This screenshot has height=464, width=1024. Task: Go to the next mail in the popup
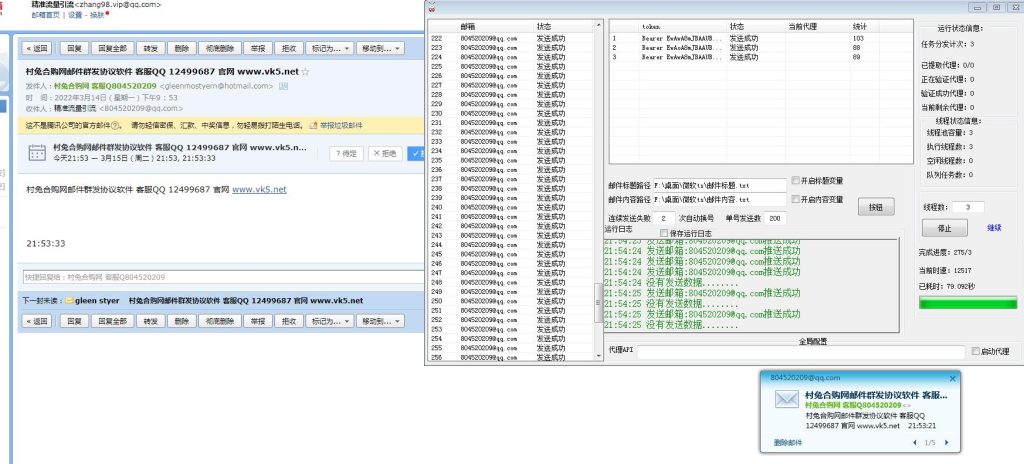point(947,442)
